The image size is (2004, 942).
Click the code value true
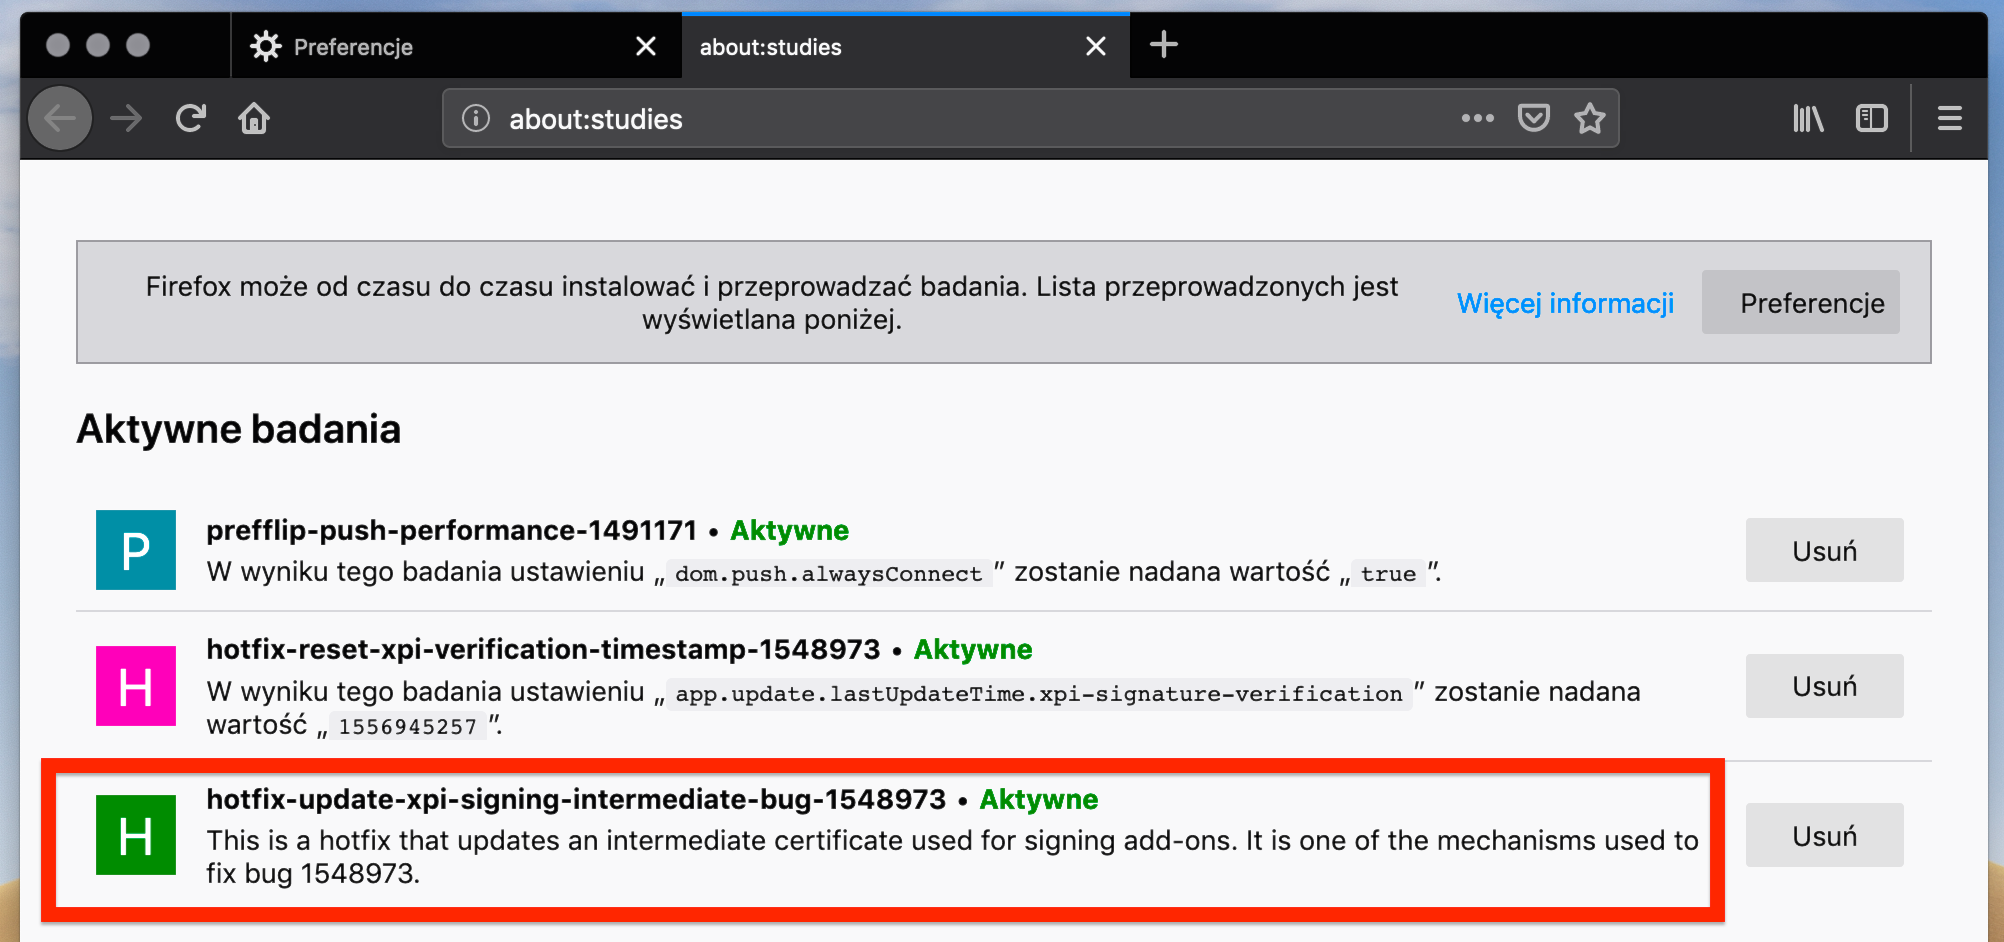(1388, 574)
